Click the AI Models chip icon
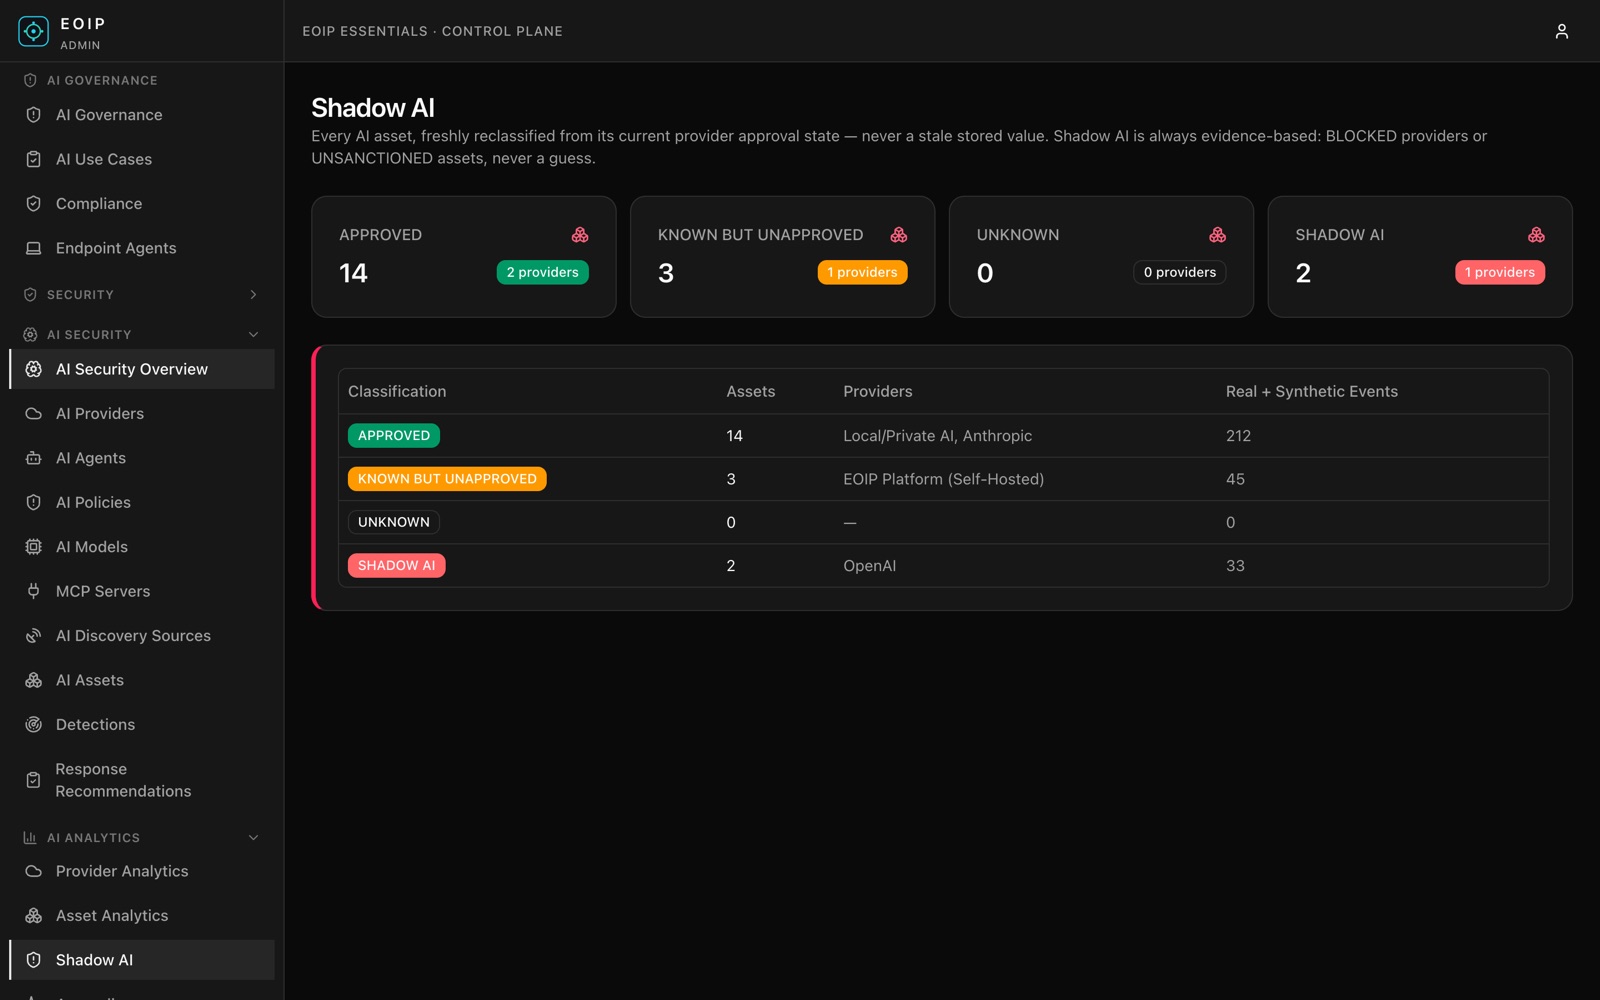Image resolution: width=1600 pixels, height=1000 pixels. tap(33, 547)
